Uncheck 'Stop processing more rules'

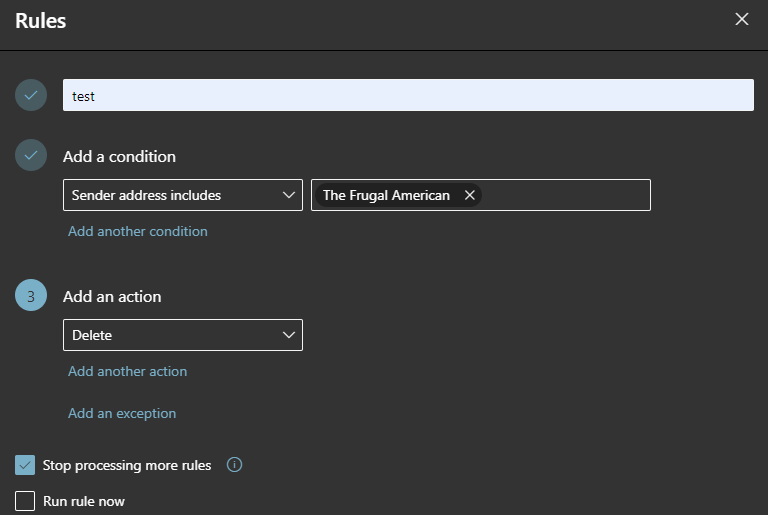coord(25,465)
